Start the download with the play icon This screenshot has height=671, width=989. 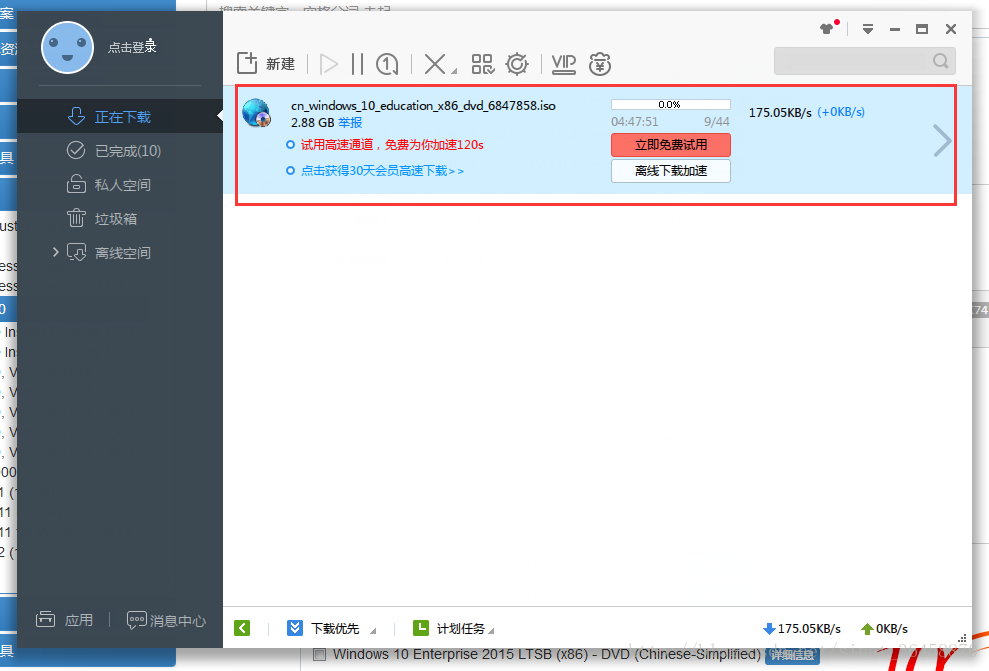click(x=329, y=64)
